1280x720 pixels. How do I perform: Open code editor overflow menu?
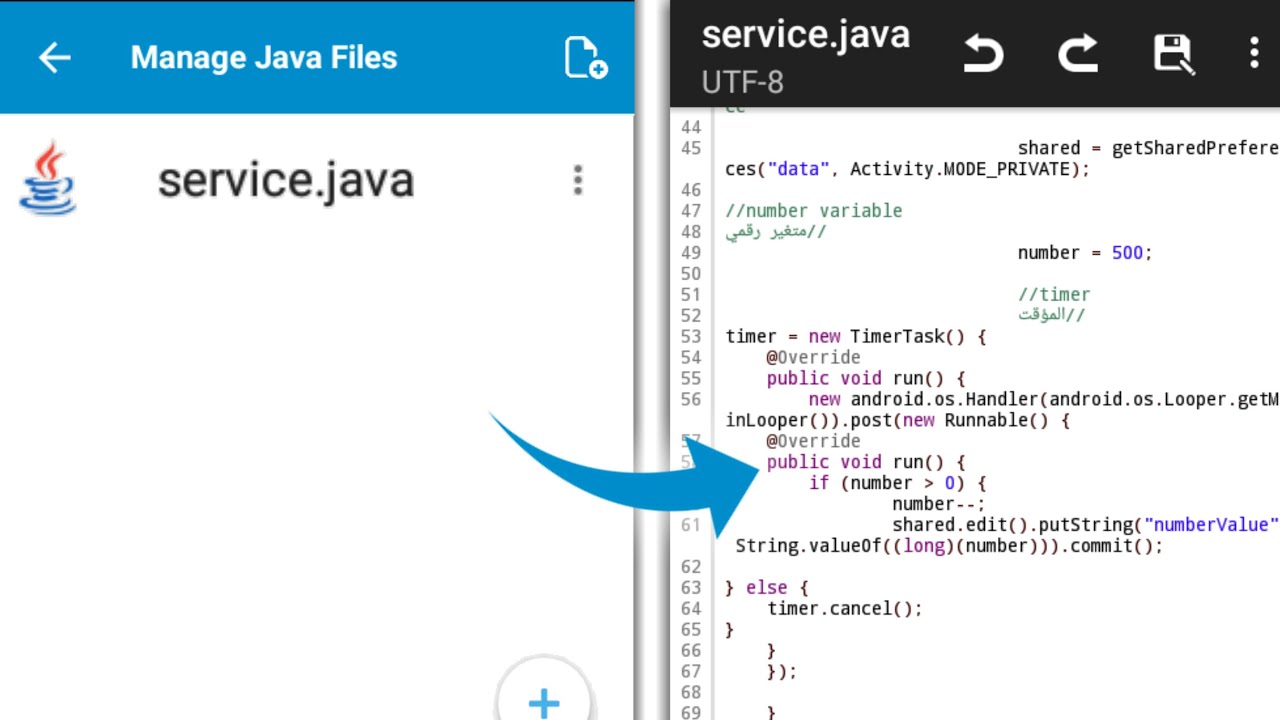click(x=1254, y=53)
